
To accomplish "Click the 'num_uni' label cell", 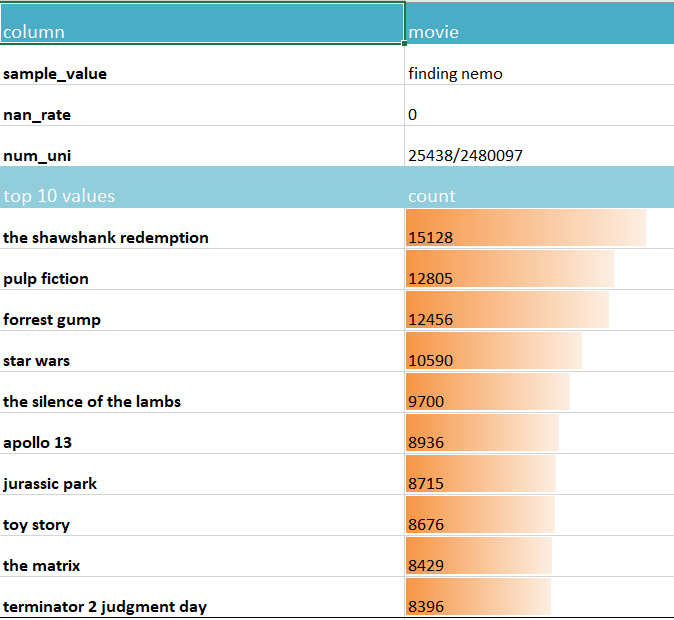I will pyautogui.click(x=202, y=146).
